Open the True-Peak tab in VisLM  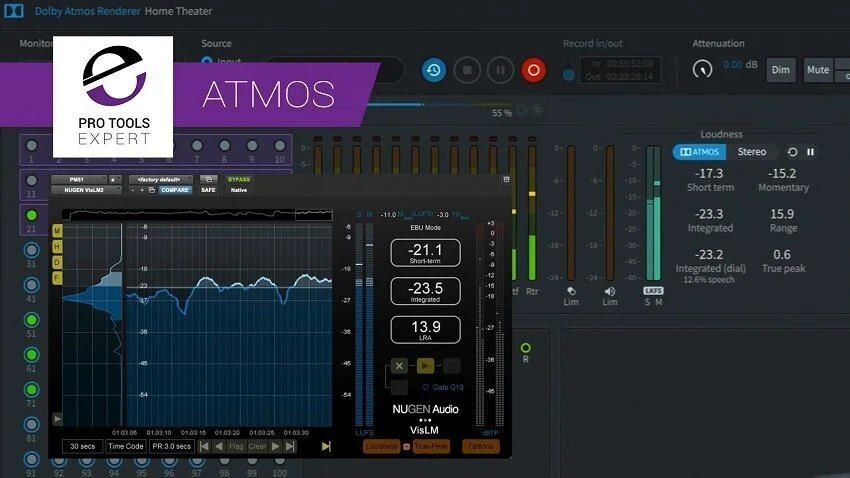[x=431, y=446]
